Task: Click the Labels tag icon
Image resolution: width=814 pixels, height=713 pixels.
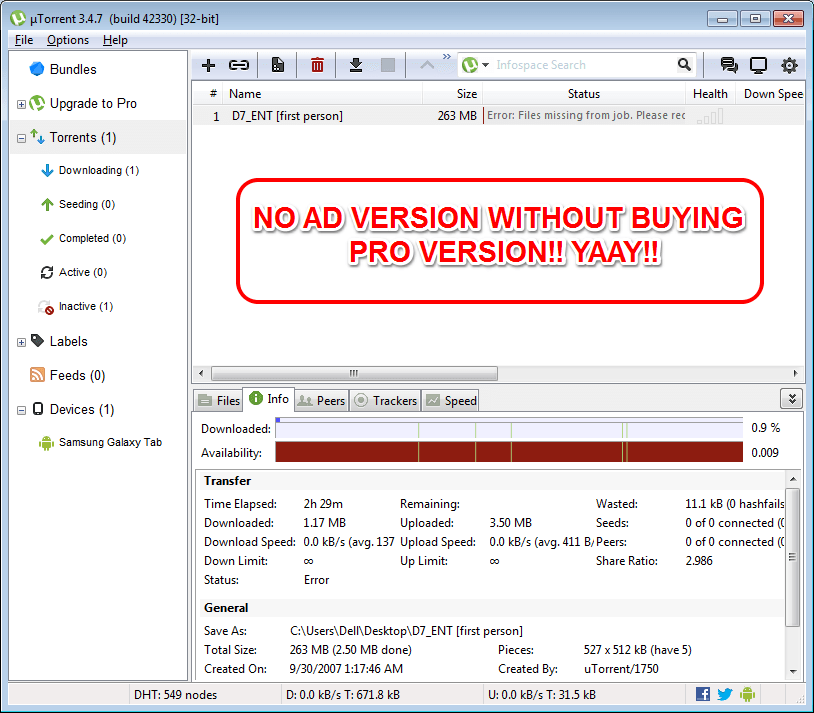Action: pyautogui.click(x=37, y=341)
